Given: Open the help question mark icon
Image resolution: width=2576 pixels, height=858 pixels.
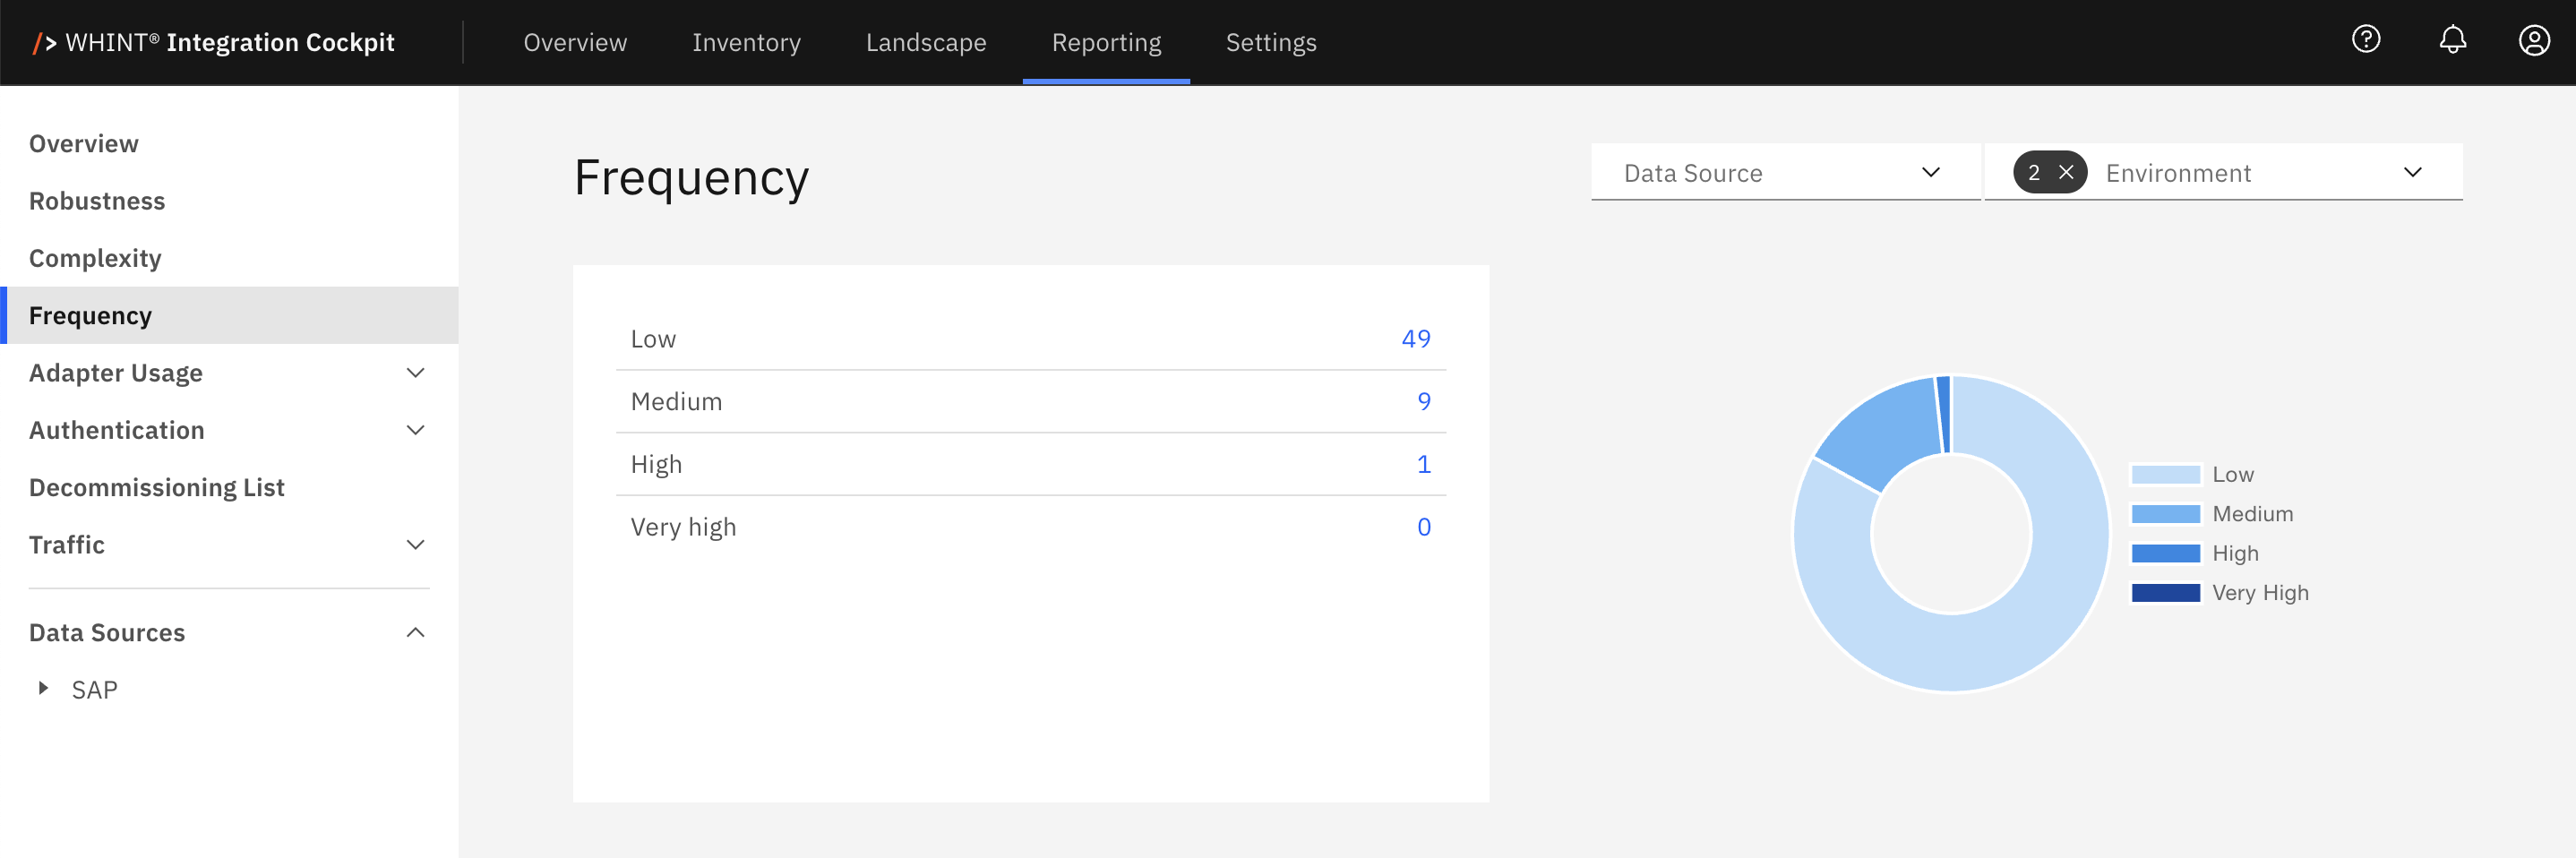Looking at the screenshot, I should pos(2365,40).
